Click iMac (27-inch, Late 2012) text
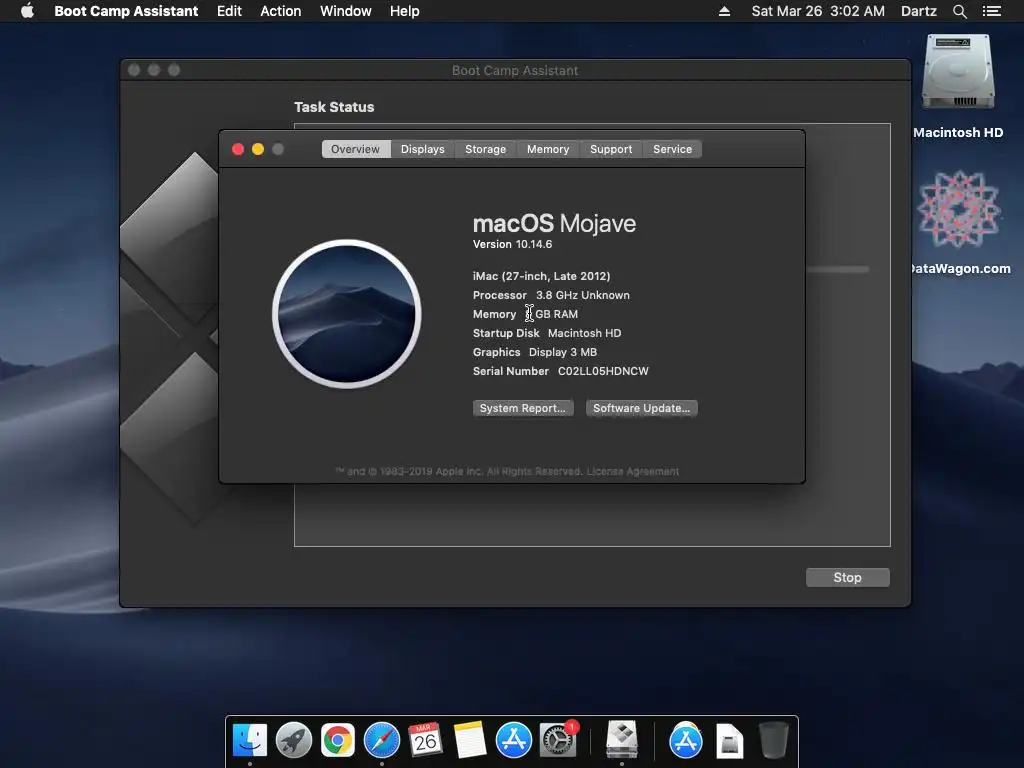1024x768 pixels. tap(541, 276)
